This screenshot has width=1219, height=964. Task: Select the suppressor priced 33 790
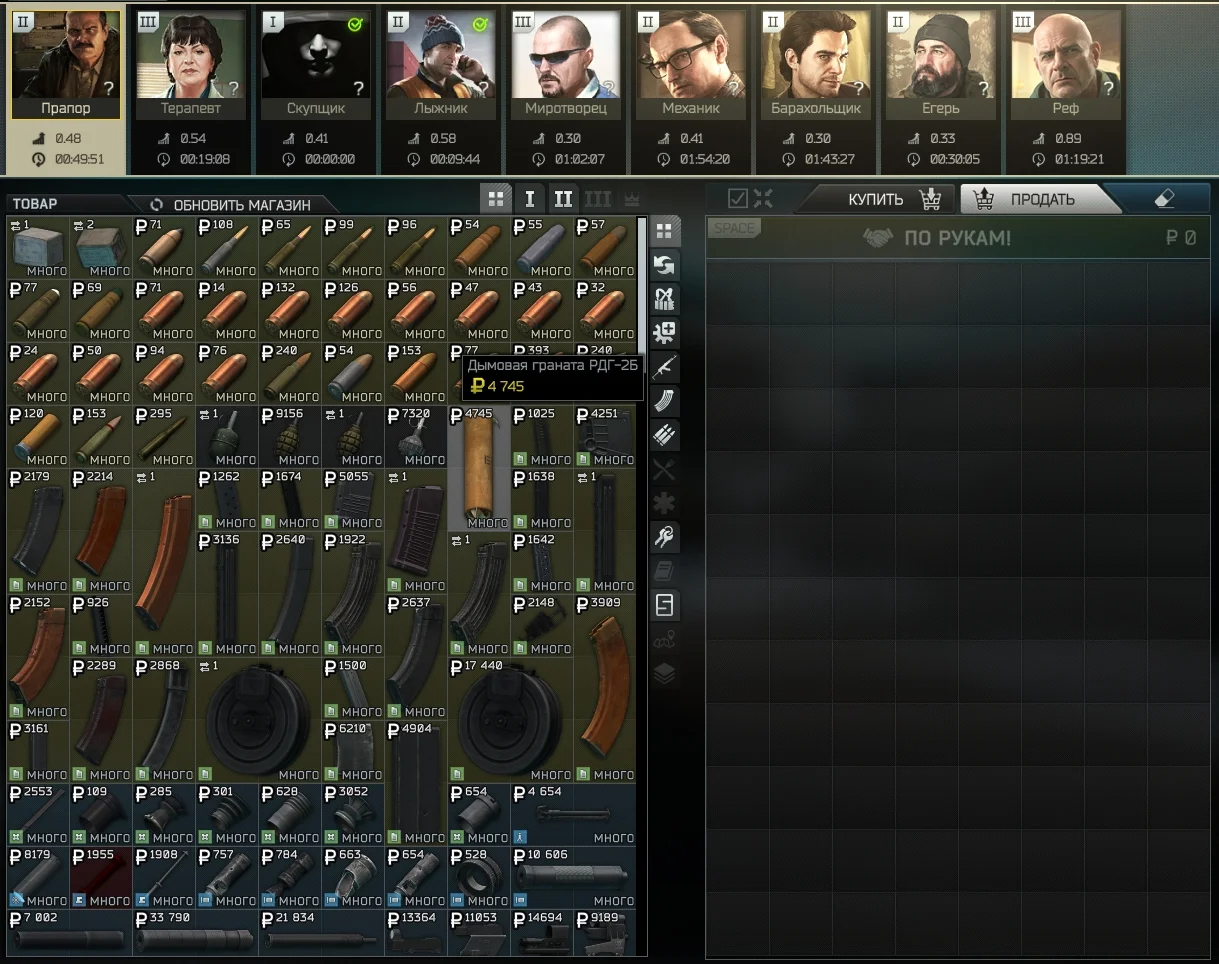pos(196,933)
